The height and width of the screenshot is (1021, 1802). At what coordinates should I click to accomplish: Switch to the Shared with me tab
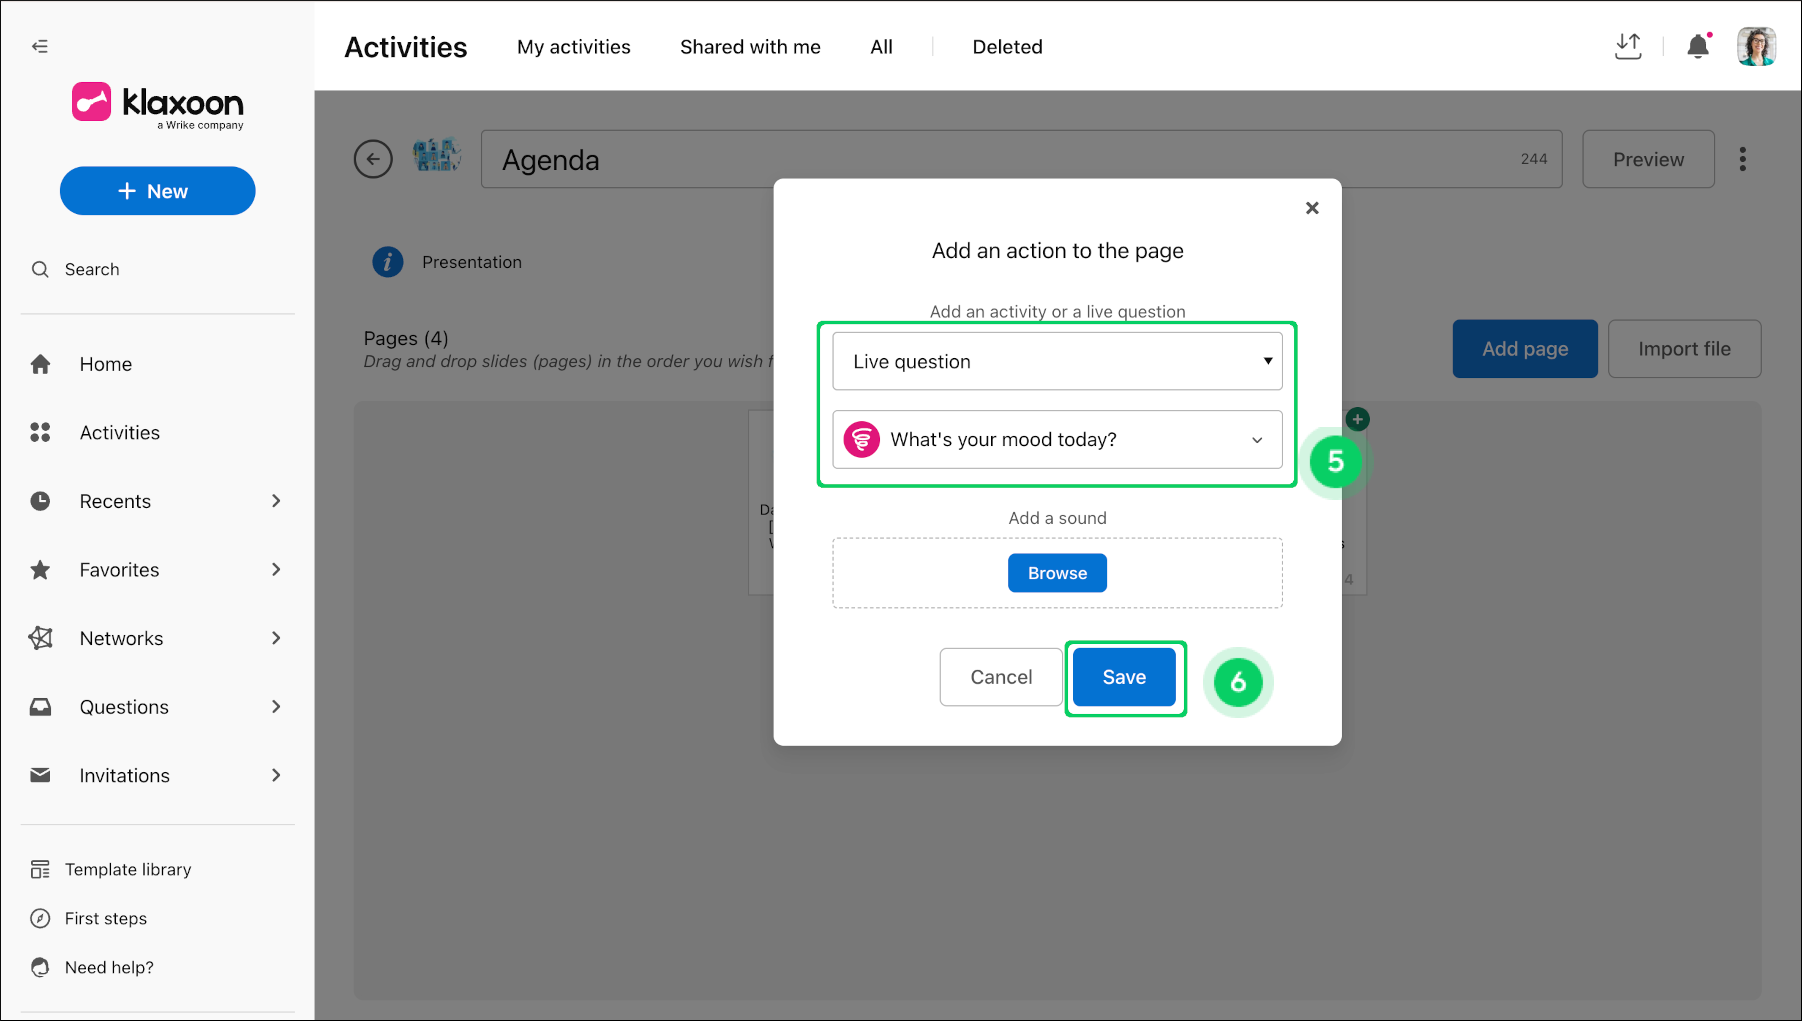click(x=750, y=47)
